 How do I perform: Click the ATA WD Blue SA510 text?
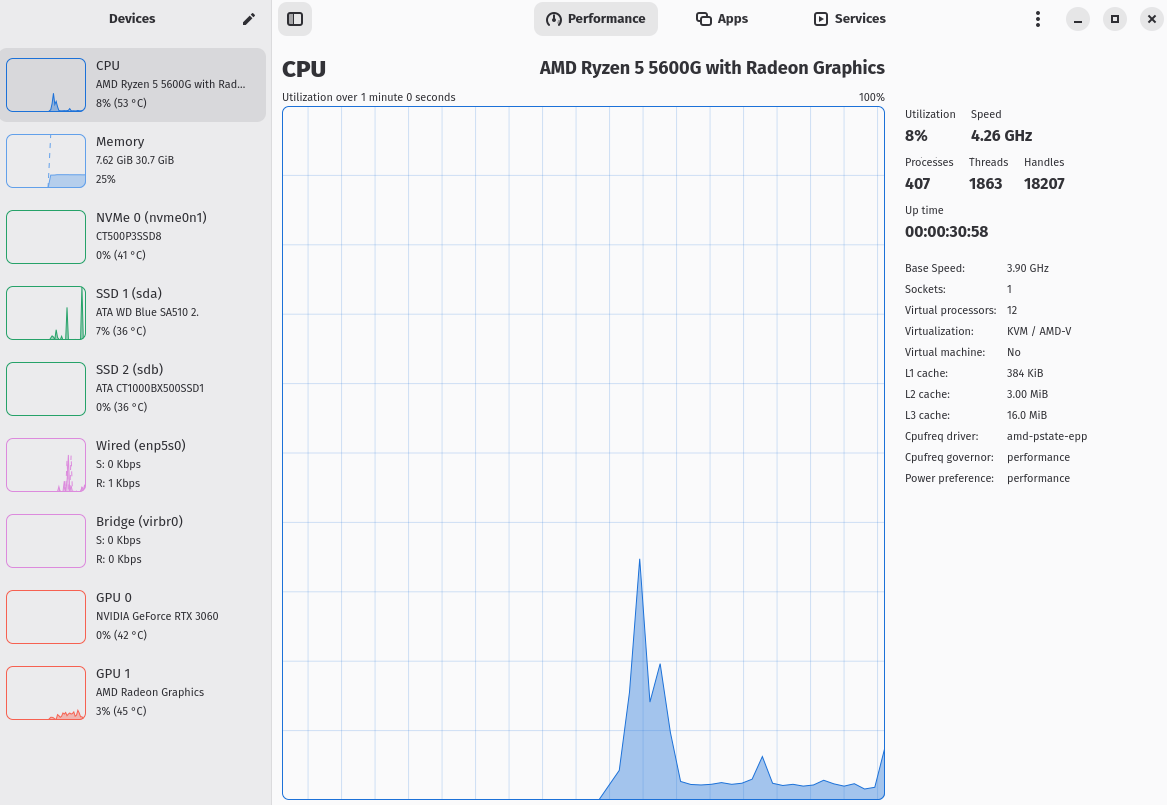[x=147, y=312]
